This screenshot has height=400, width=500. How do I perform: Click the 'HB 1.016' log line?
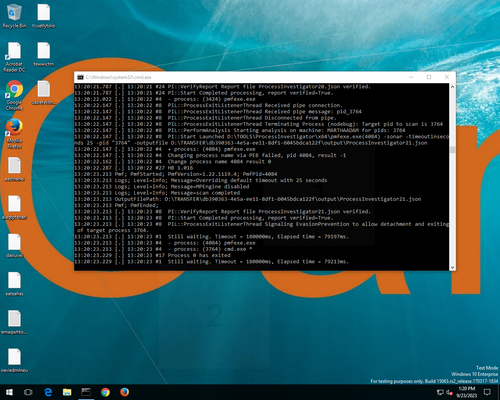point(133,168)
